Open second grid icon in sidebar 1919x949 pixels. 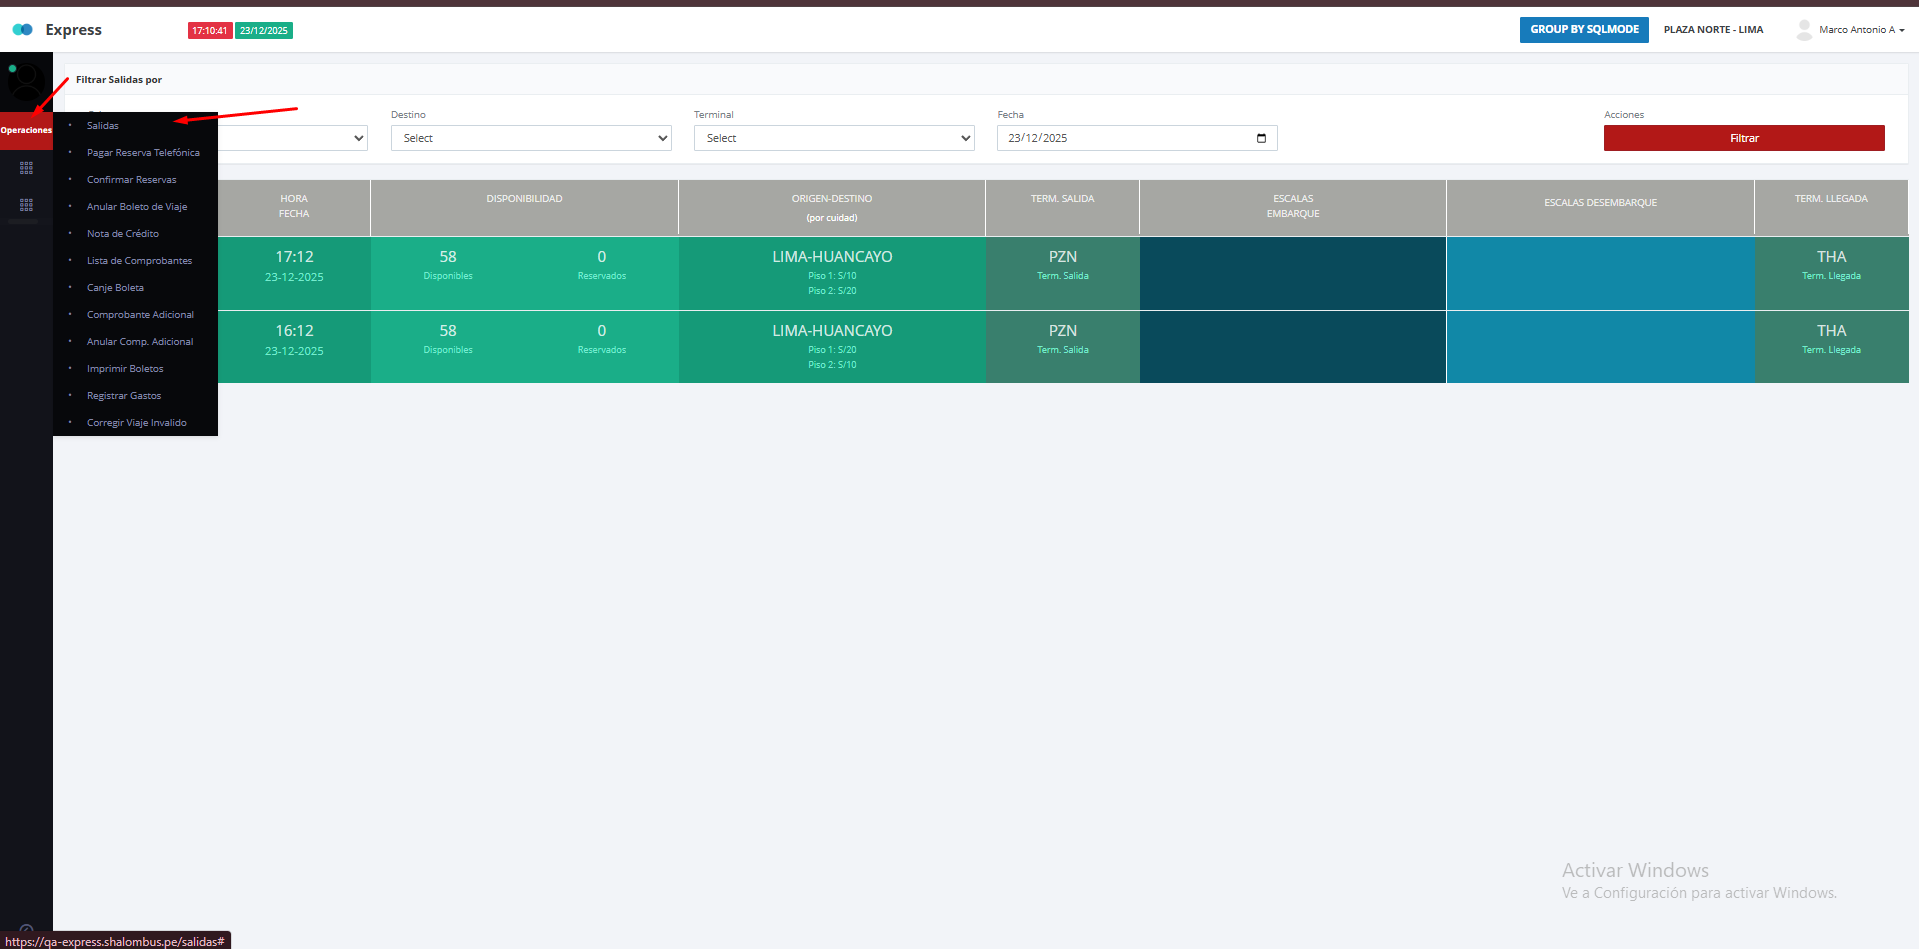(x=26, y=205)
